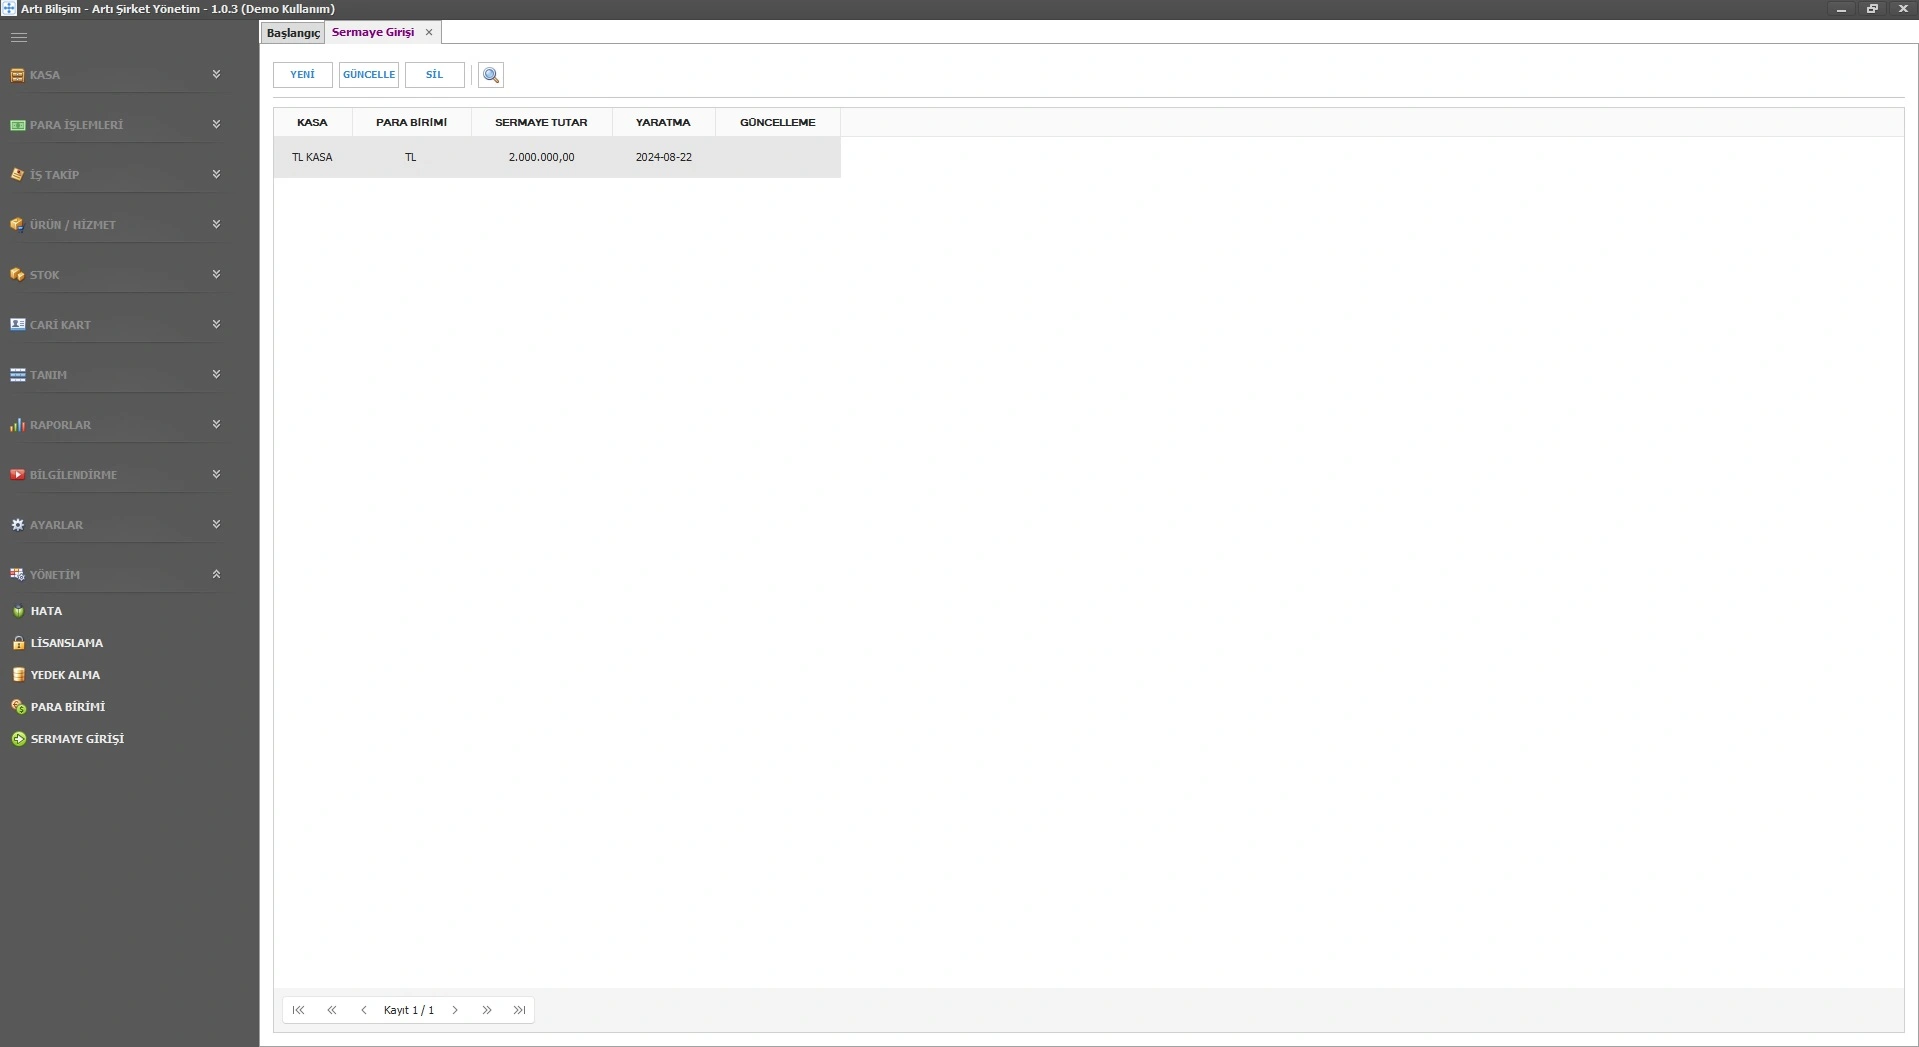Click the CARİ KART card icon
This screenshot has height=1047, width=1919.
click(17, 324)
